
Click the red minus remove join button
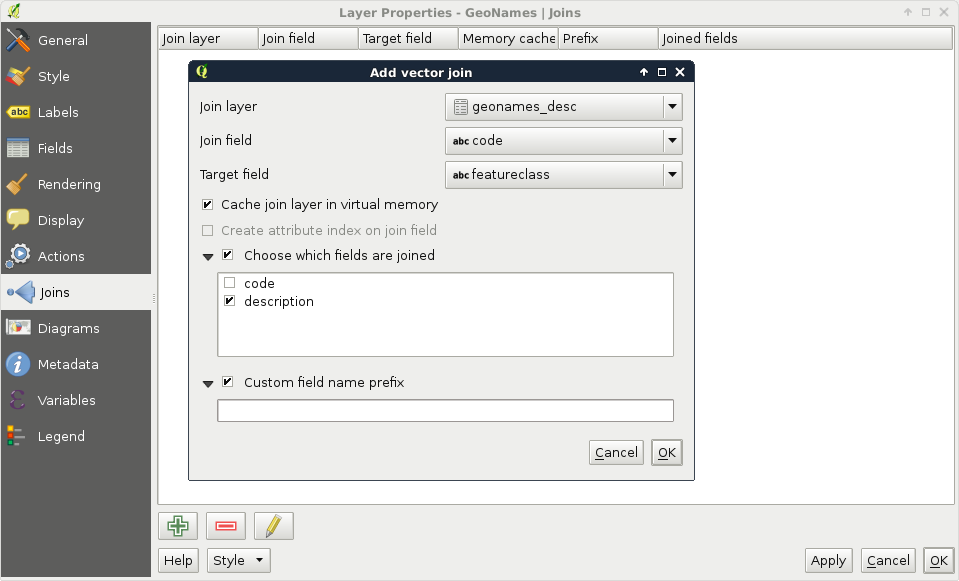coord(226,526)
